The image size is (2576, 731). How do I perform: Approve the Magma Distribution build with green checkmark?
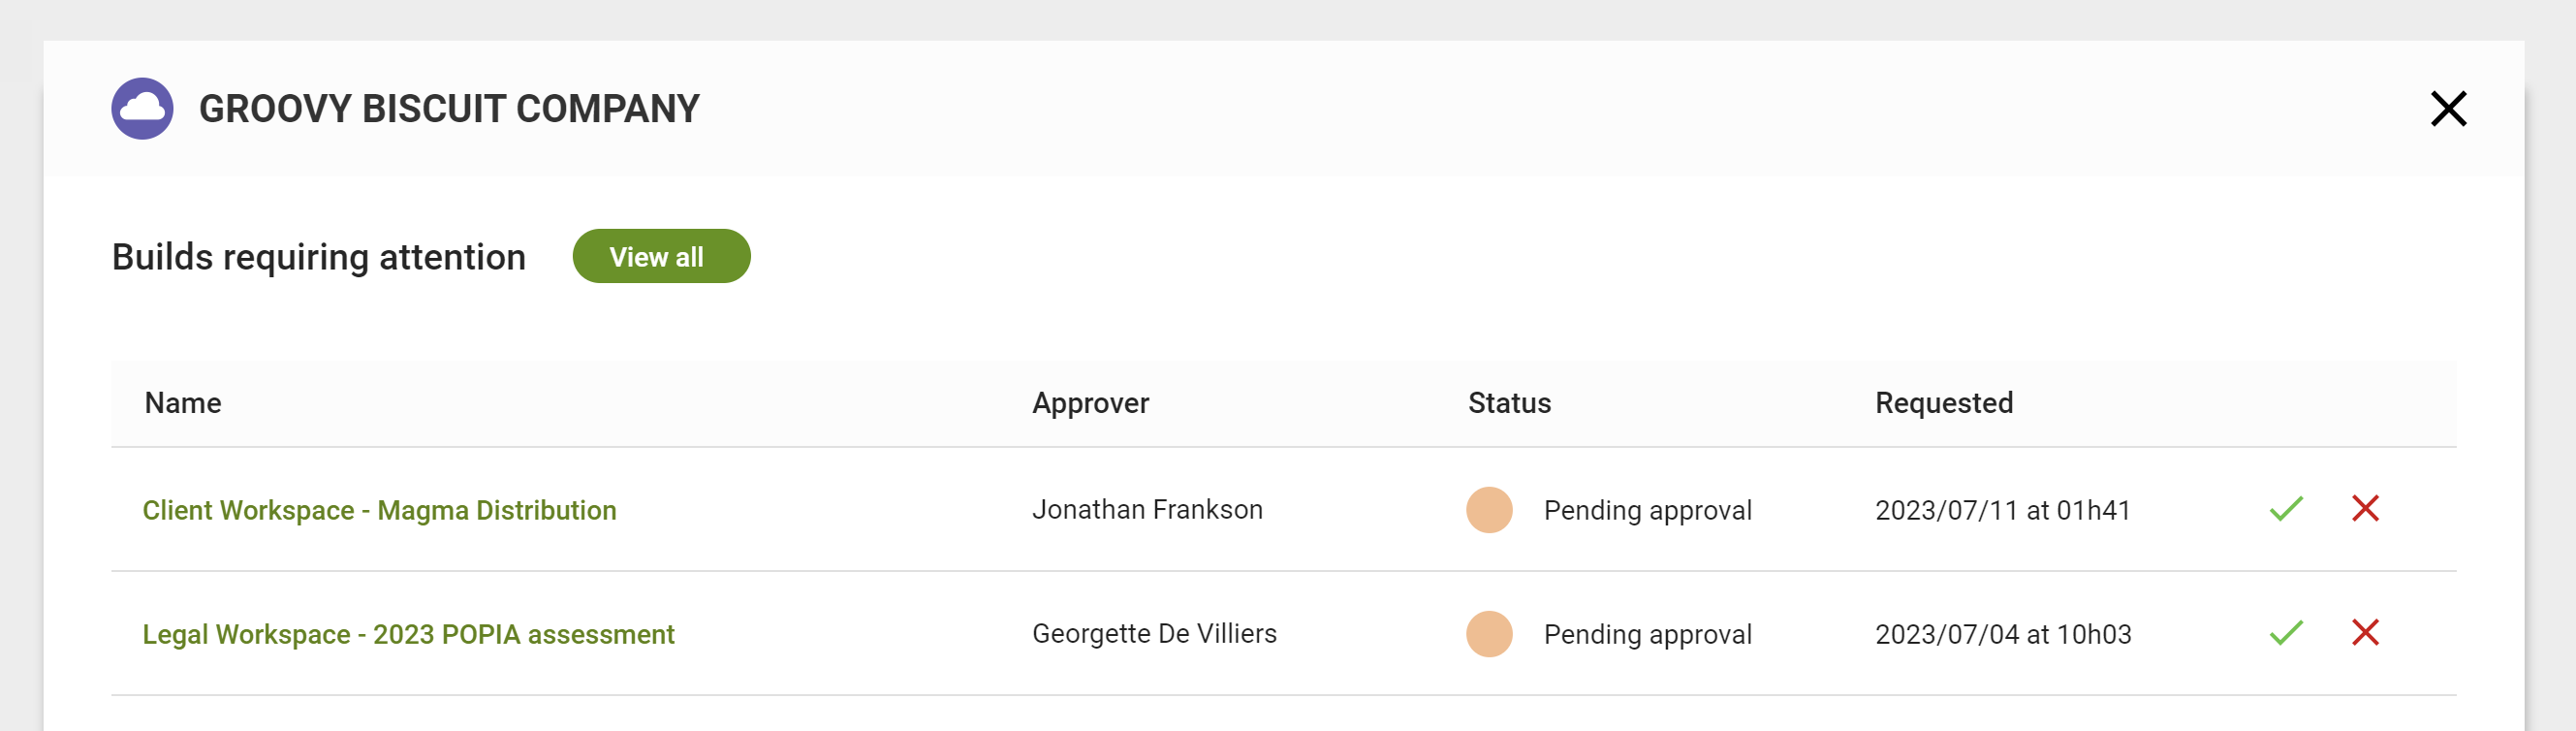(2285, 510)
